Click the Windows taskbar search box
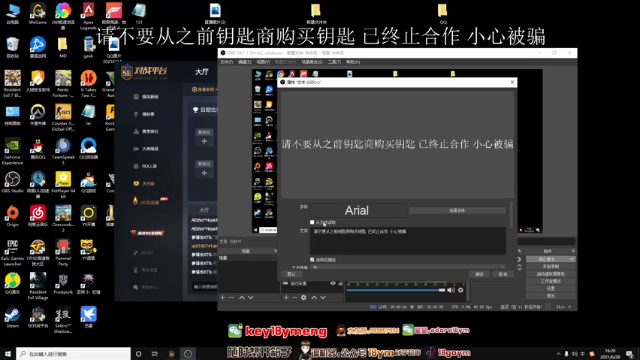 point(73,354)
